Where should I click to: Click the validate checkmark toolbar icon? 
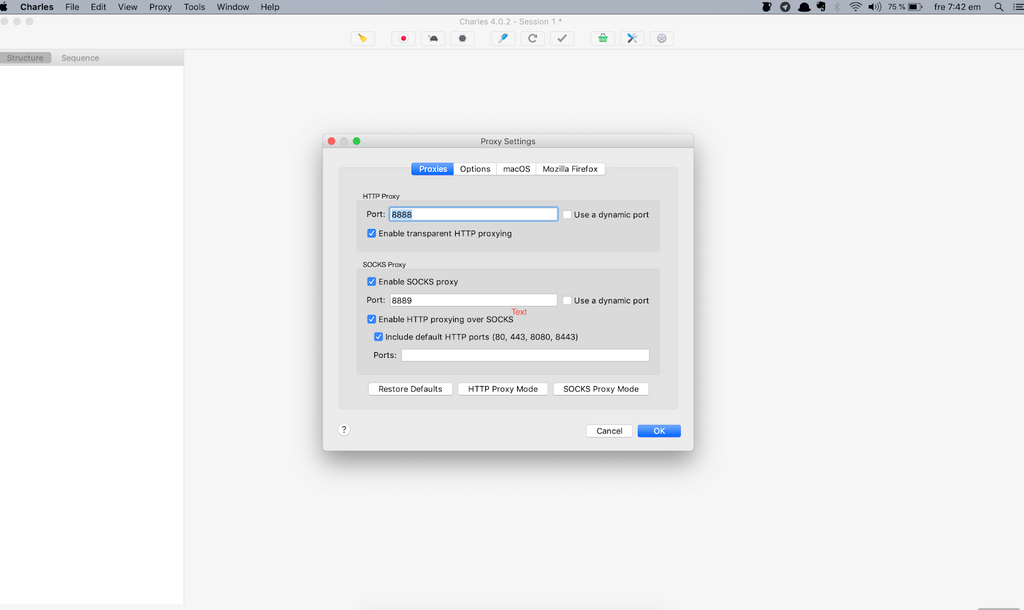point(562,39)
